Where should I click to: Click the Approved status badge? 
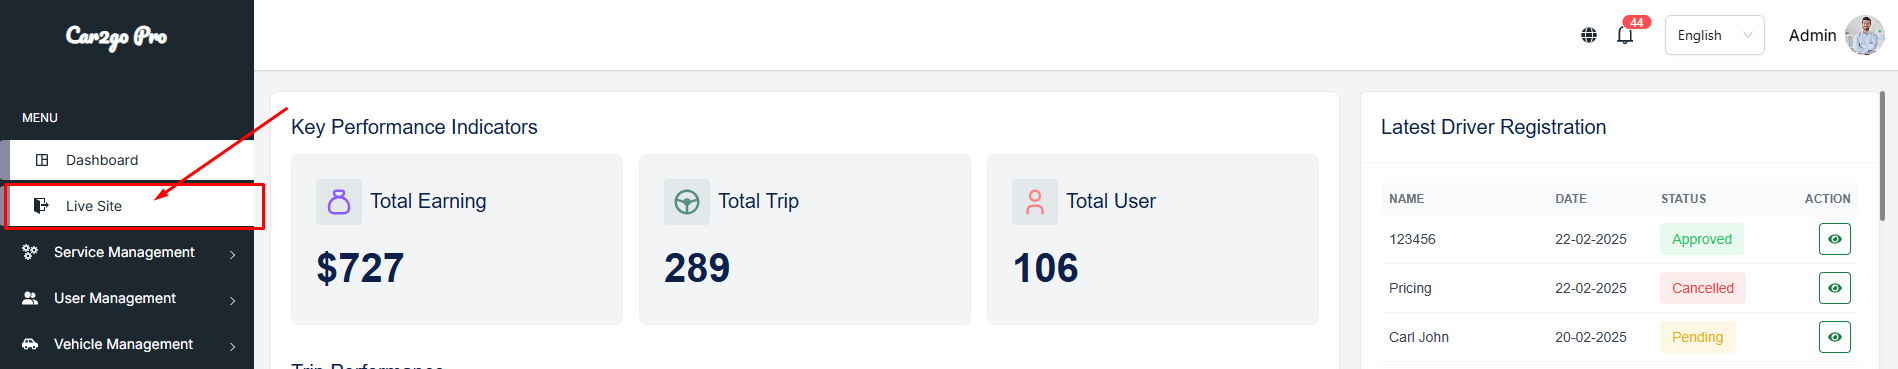pyautogui.click(x=1702, y=239)
